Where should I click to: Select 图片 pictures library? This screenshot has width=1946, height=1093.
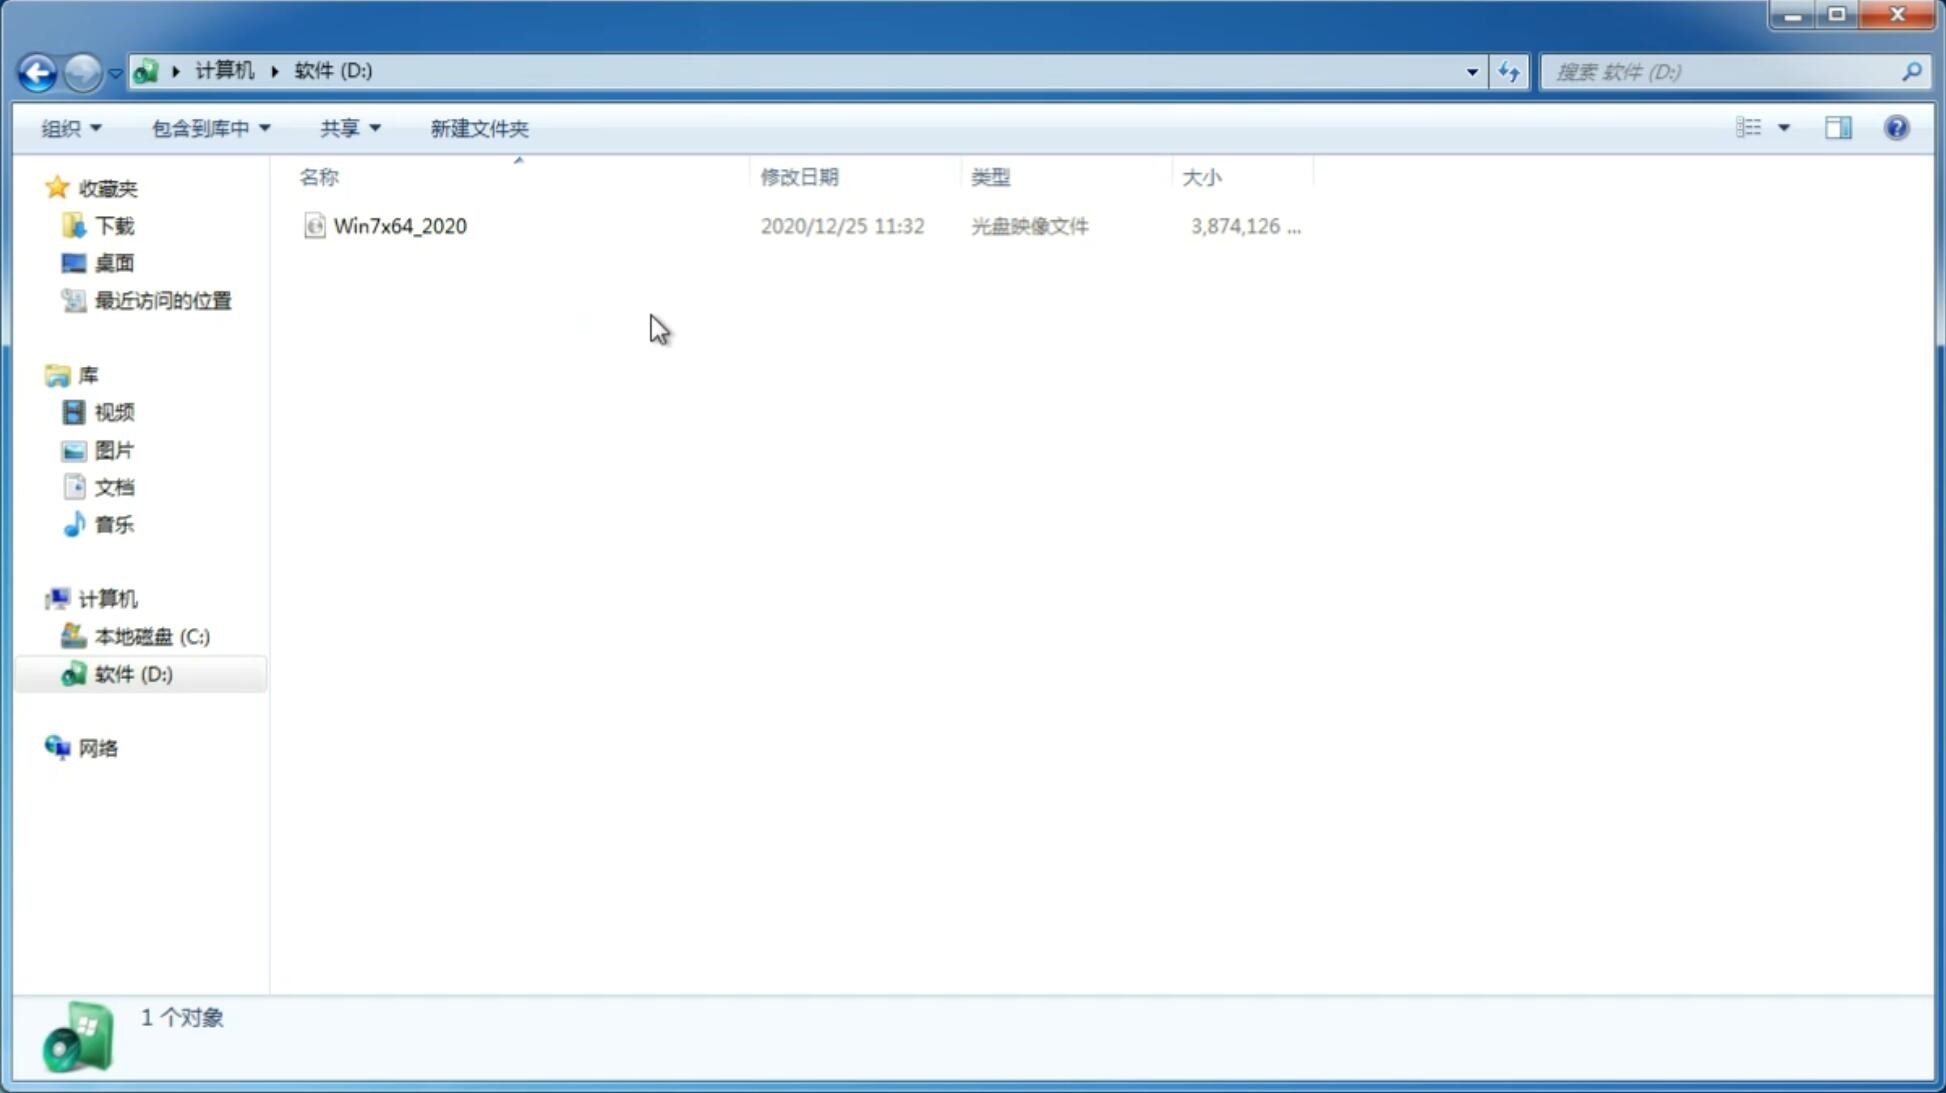click(112, 450)
